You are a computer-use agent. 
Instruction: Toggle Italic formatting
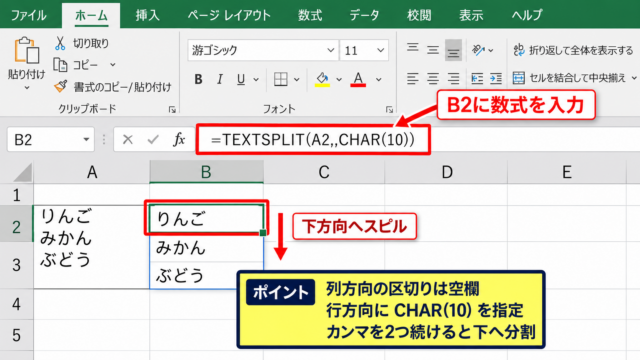pos(220,79)
